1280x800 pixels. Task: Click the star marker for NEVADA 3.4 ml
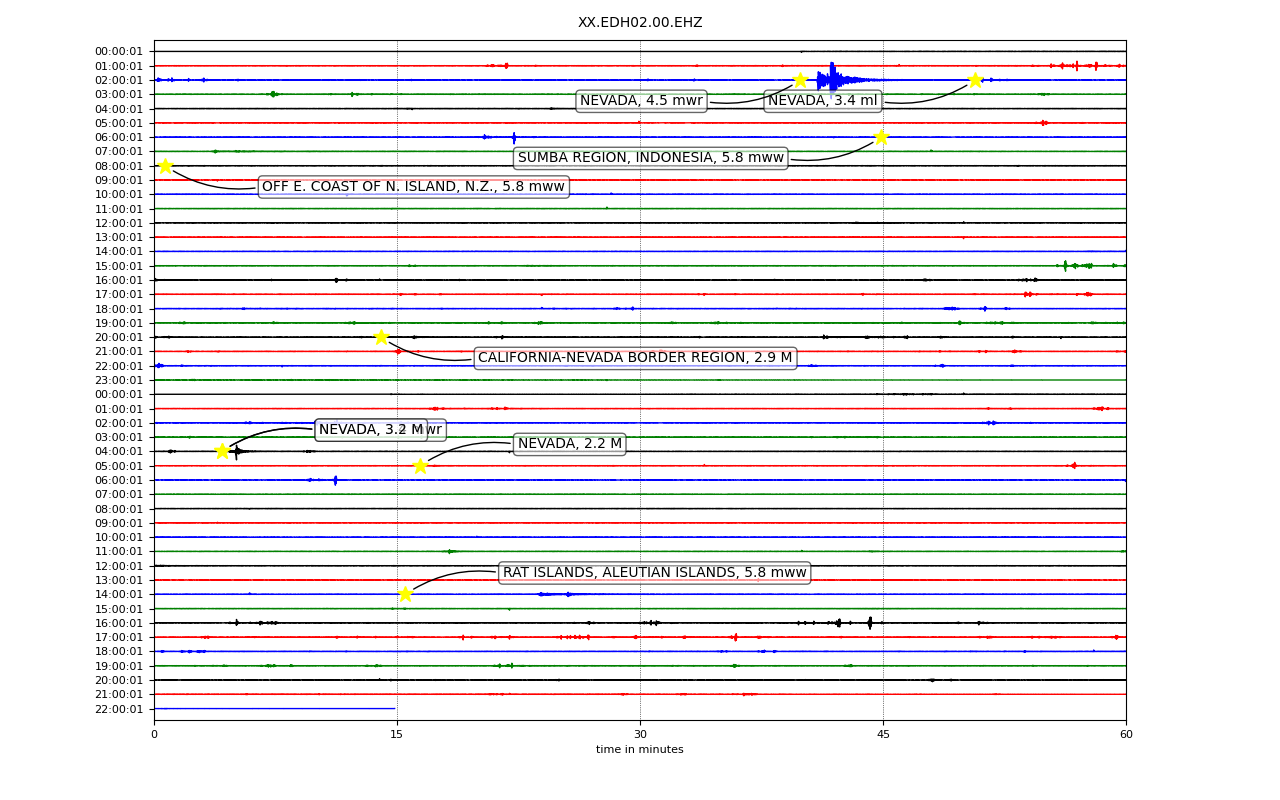[x=975, y=80]
